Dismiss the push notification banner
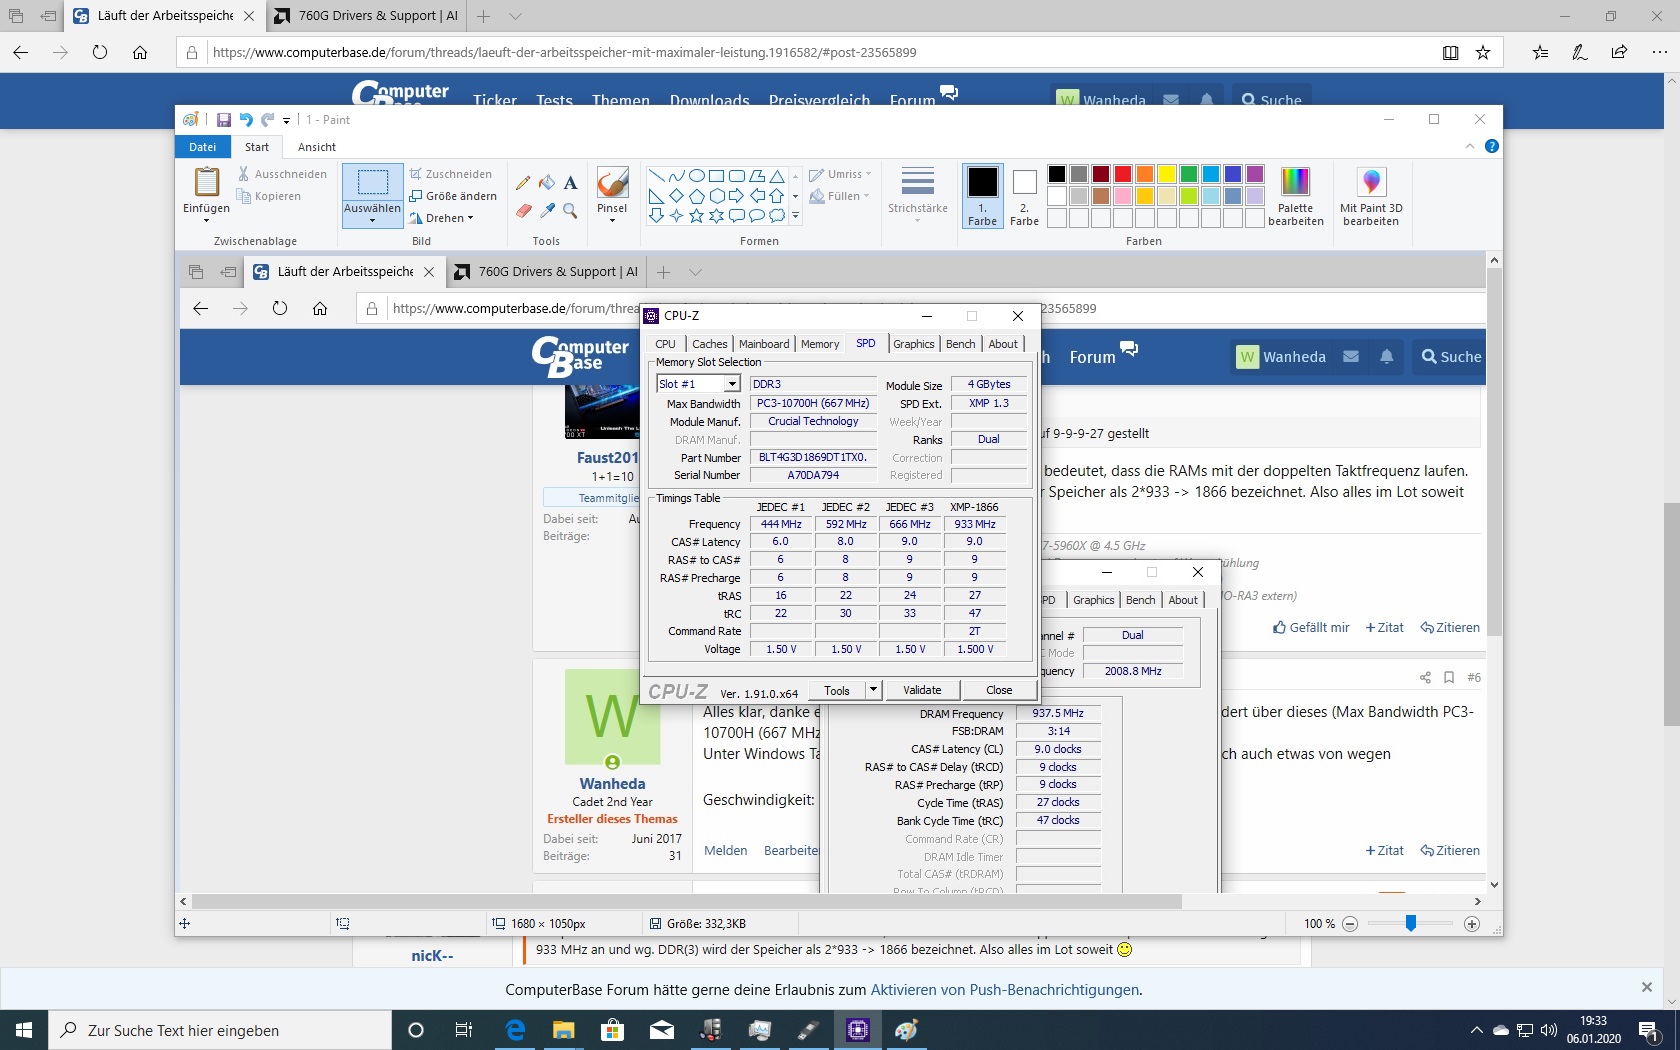1680x1050 pixels. pyautogui.click(x=1647, y=987)
